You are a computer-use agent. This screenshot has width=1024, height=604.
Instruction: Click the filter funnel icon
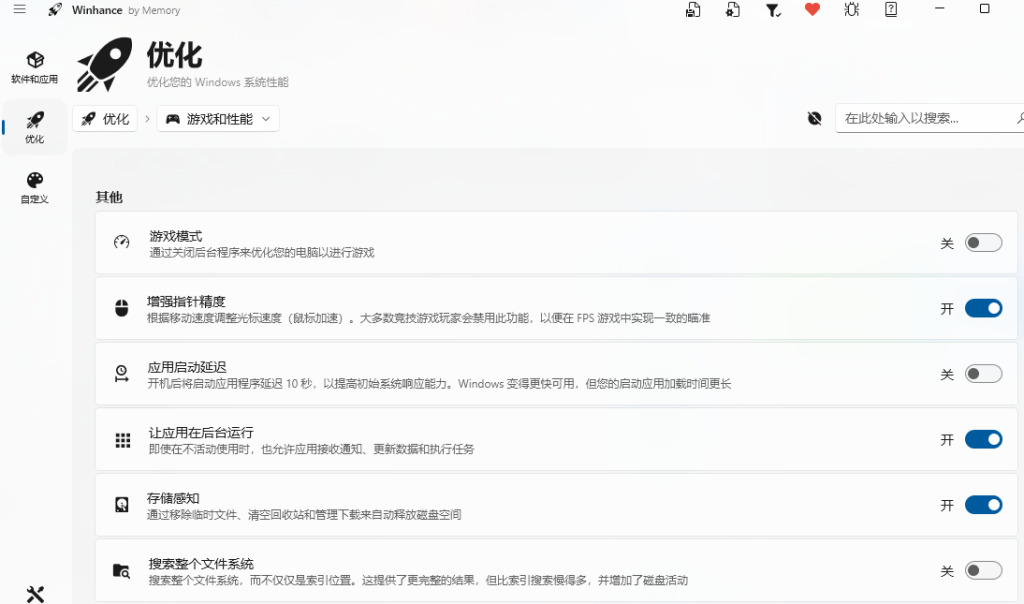pos(773,10)
